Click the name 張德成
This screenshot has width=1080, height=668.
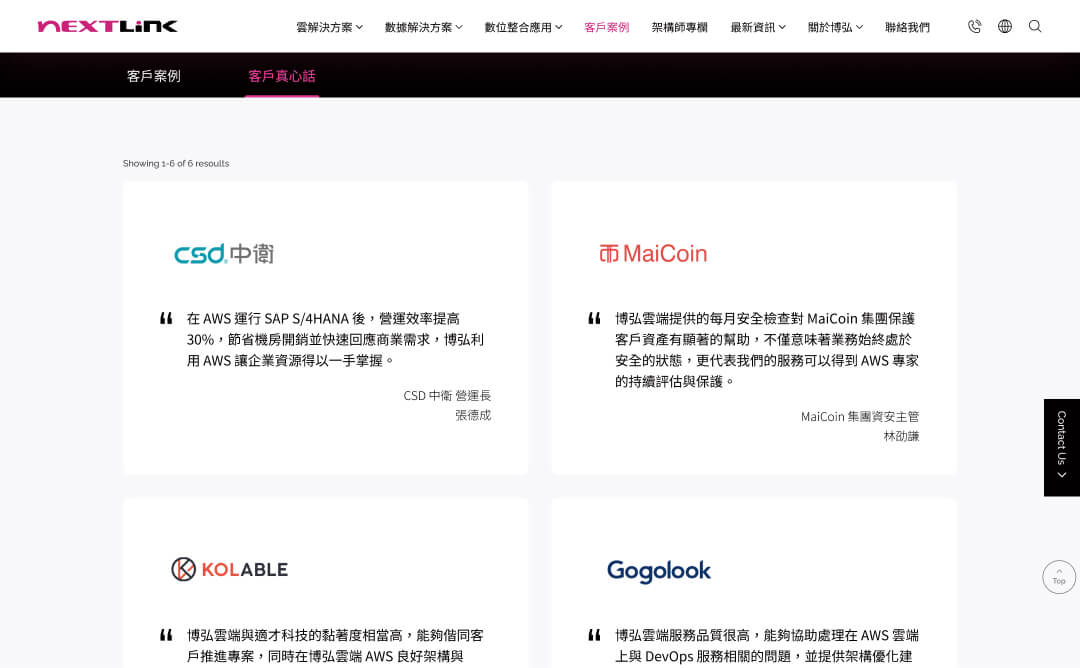click(472, 415)
